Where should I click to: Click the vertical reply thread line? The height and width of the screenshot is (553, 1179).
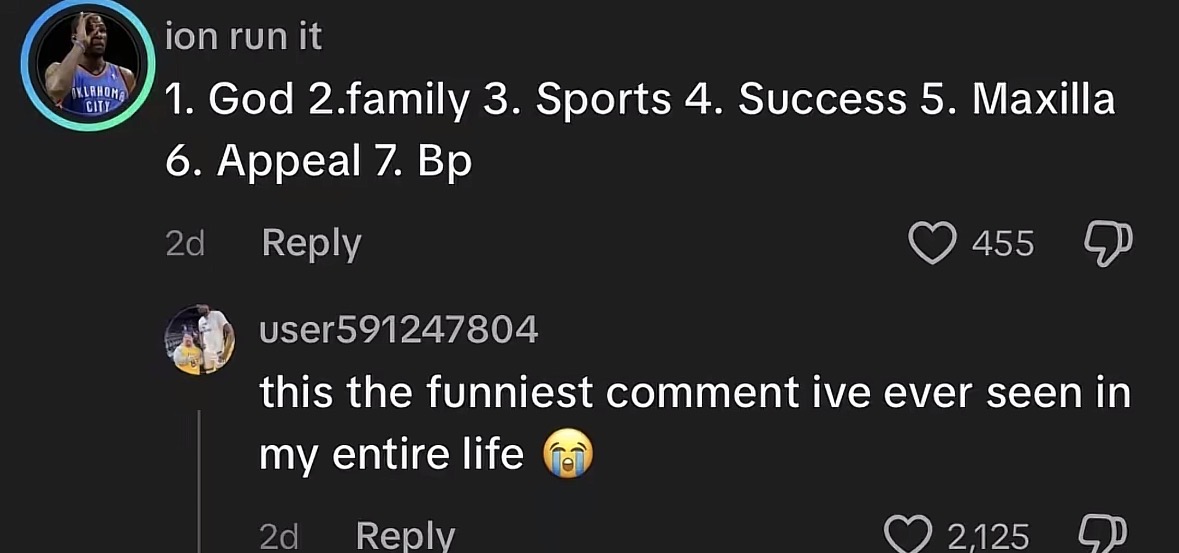199,482
